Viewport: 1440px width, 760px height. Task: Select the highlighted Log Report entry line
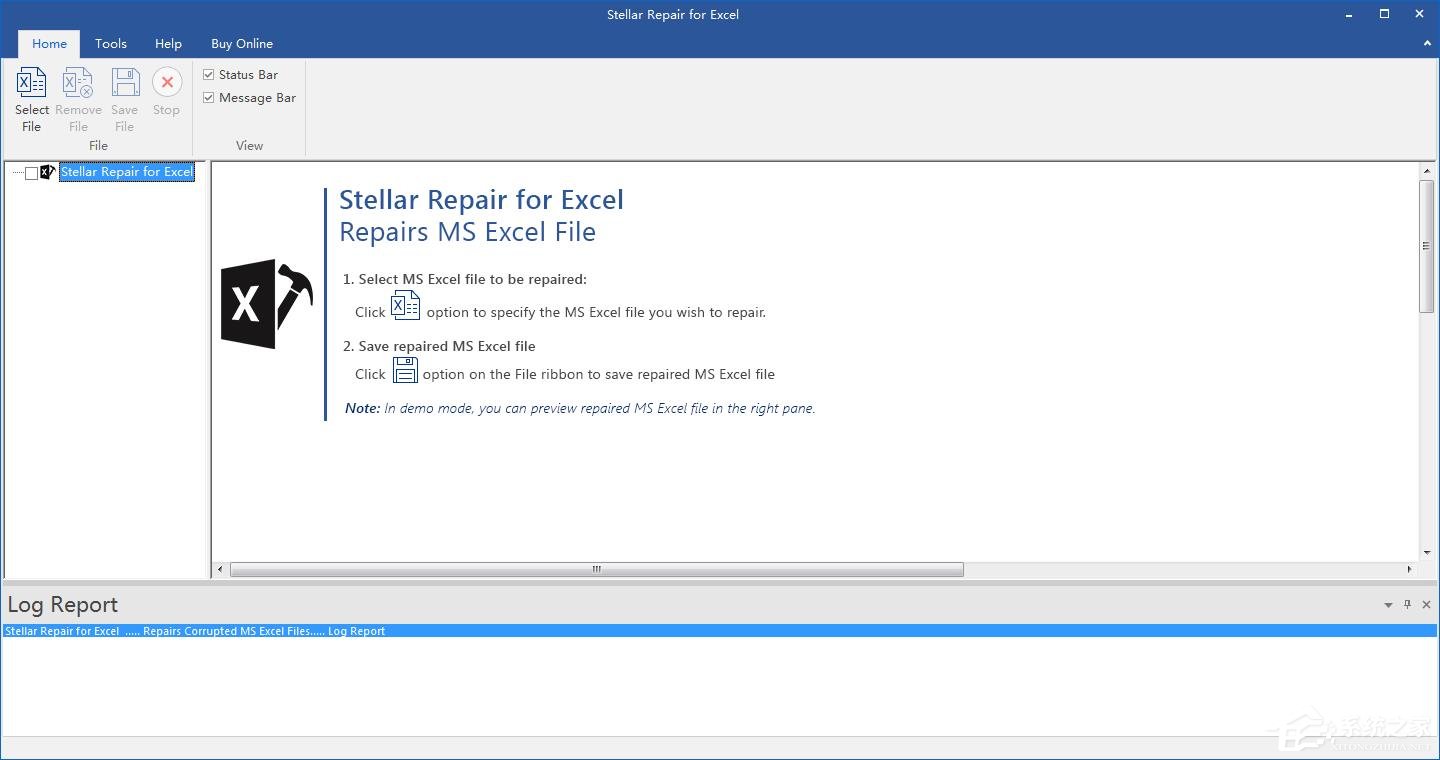(719, 631)
